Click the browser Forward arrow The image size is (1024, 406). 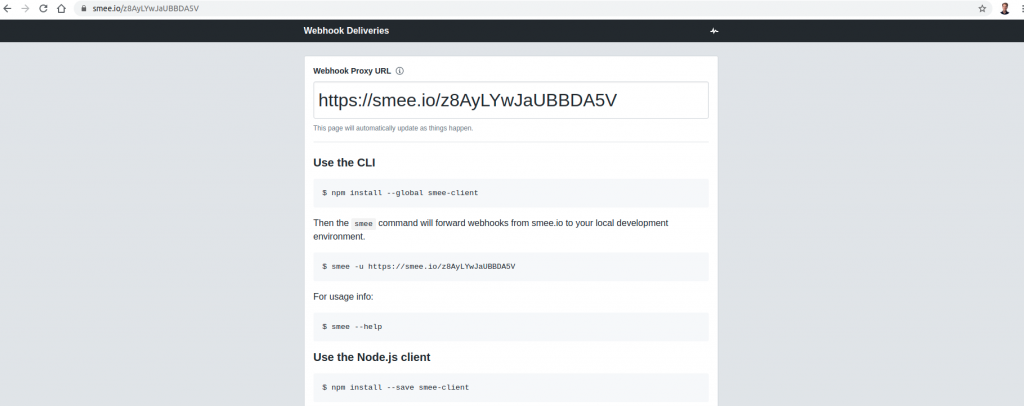coord(25,8)
